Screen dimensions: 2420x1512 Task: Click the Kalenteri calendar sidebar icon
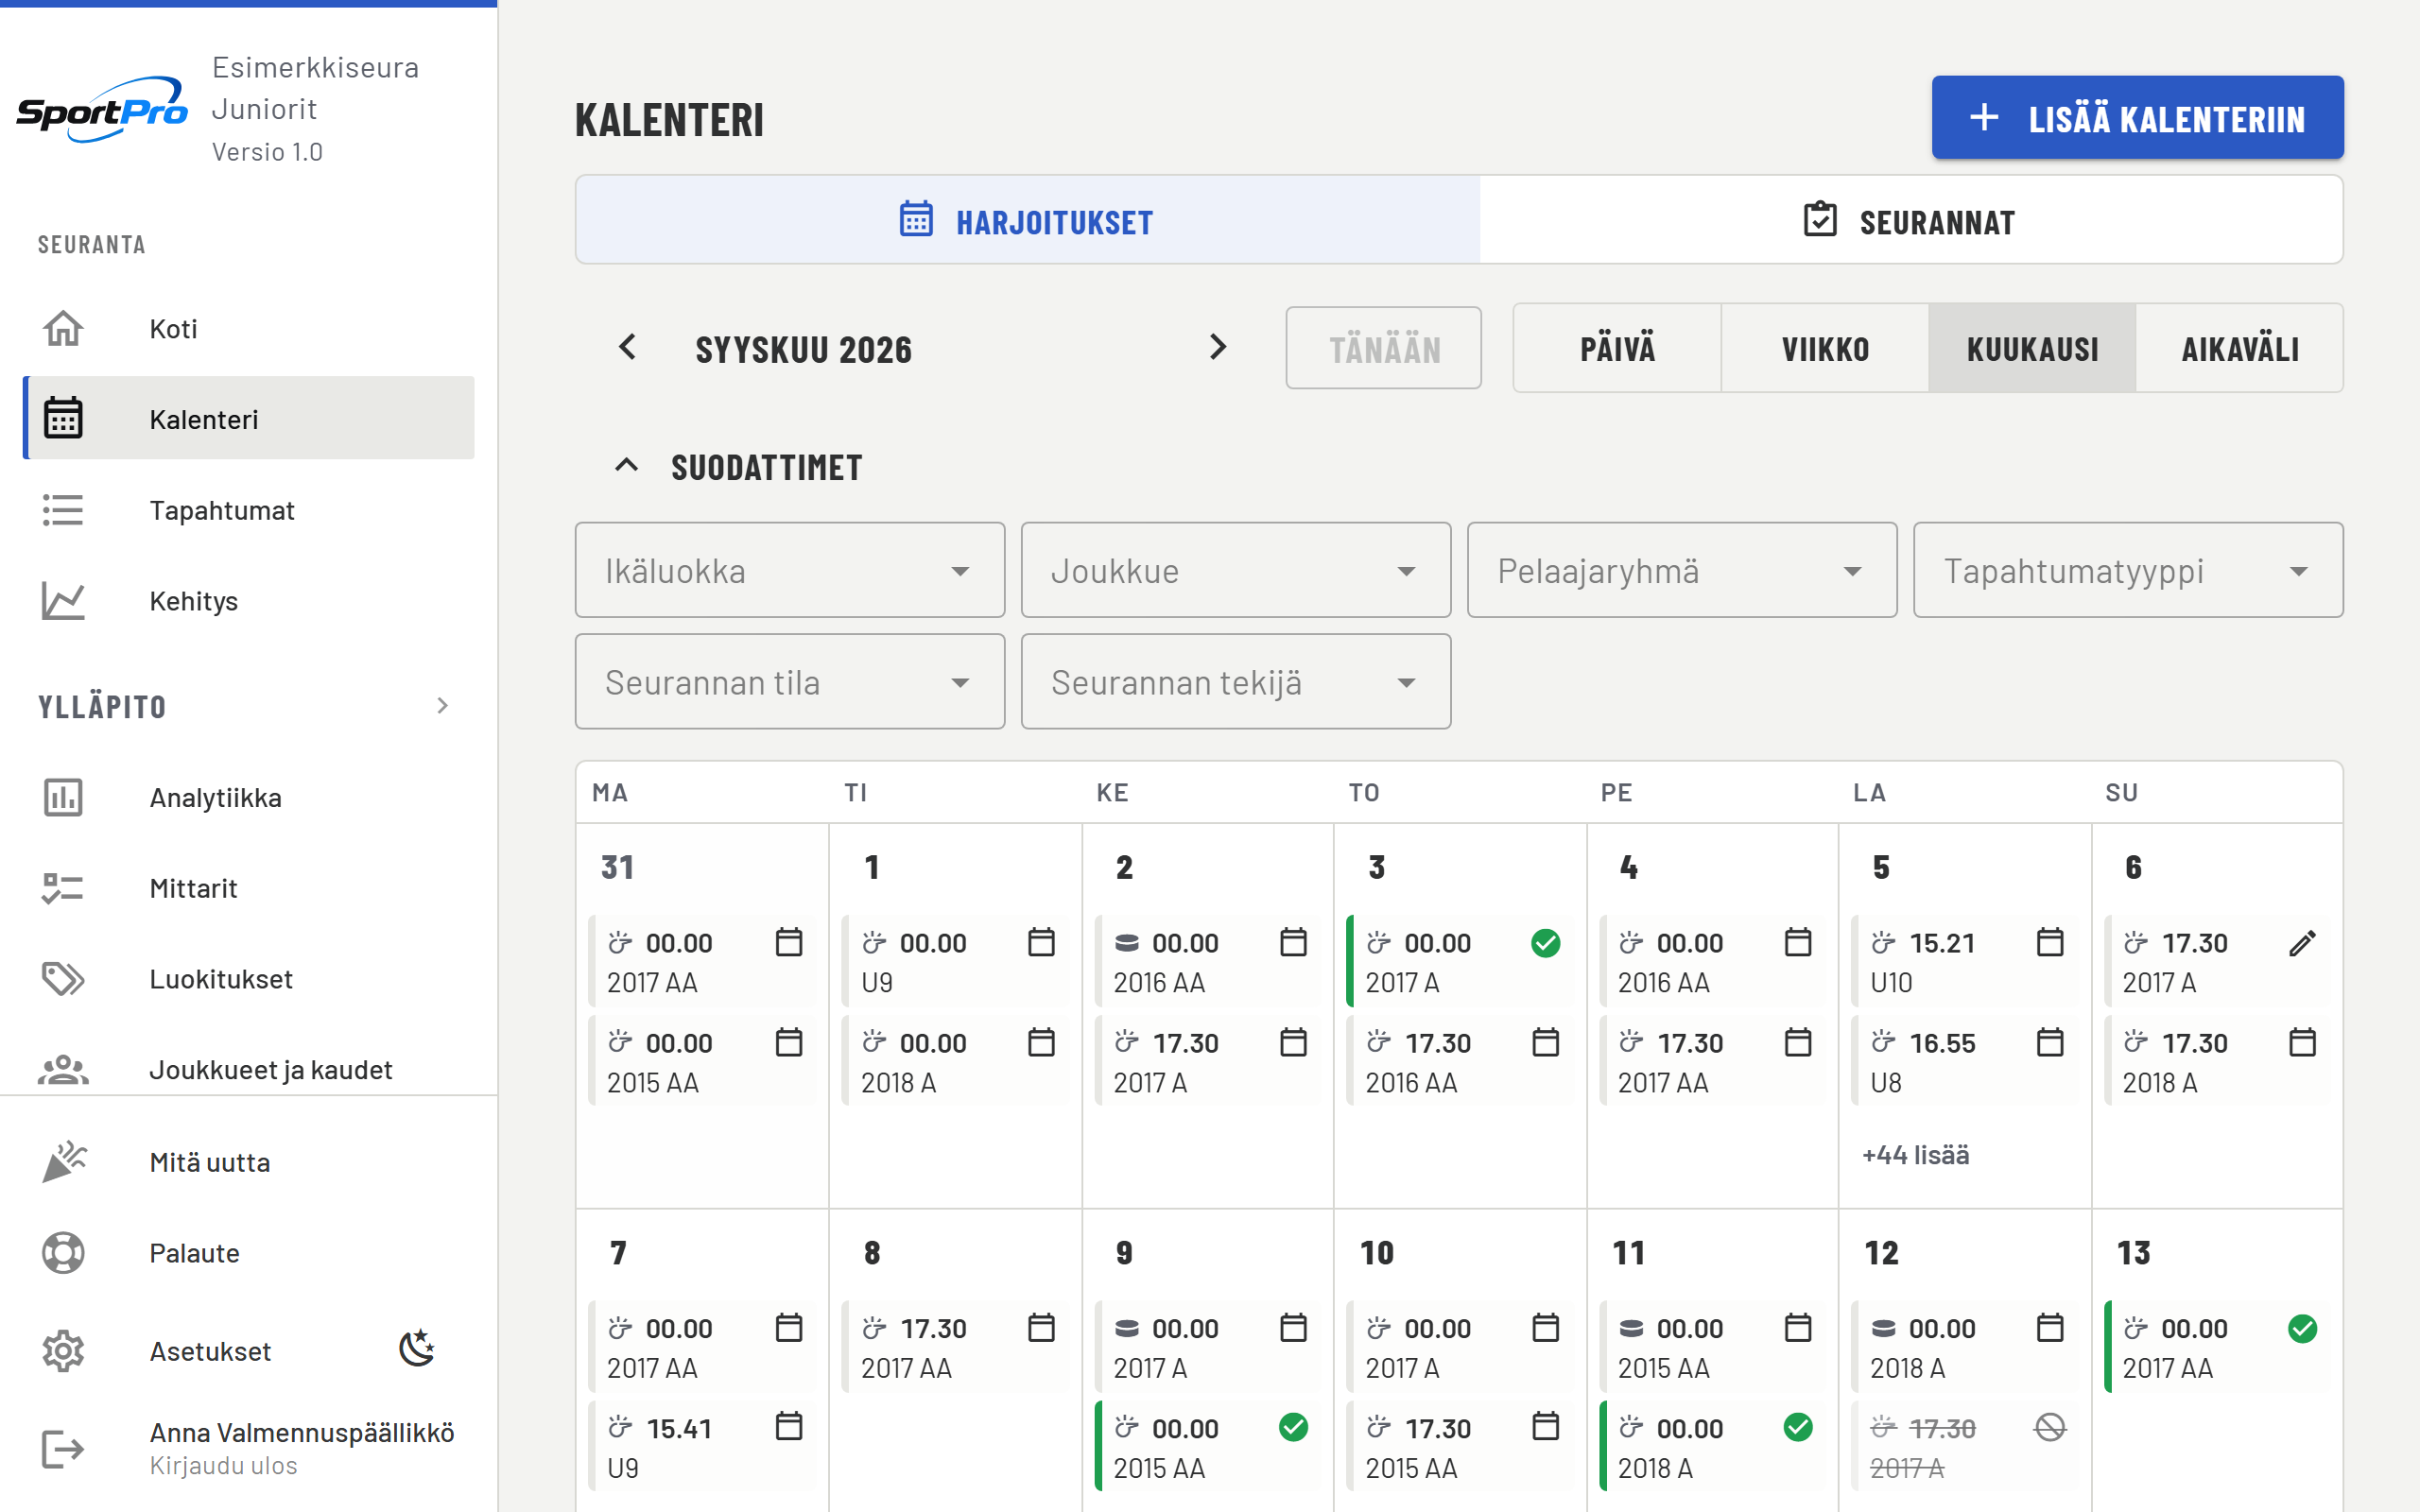pyautogui.click(x=63, y=418)
